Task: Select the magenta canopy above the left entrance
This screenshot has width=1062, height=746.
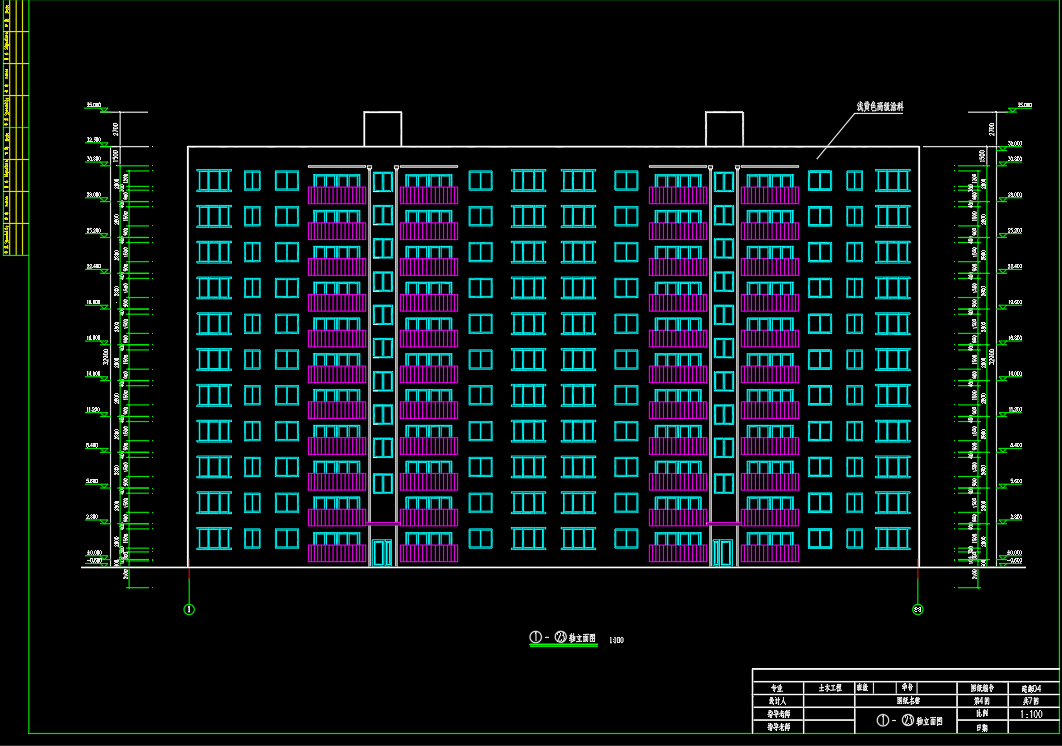Action: point(382,523)
